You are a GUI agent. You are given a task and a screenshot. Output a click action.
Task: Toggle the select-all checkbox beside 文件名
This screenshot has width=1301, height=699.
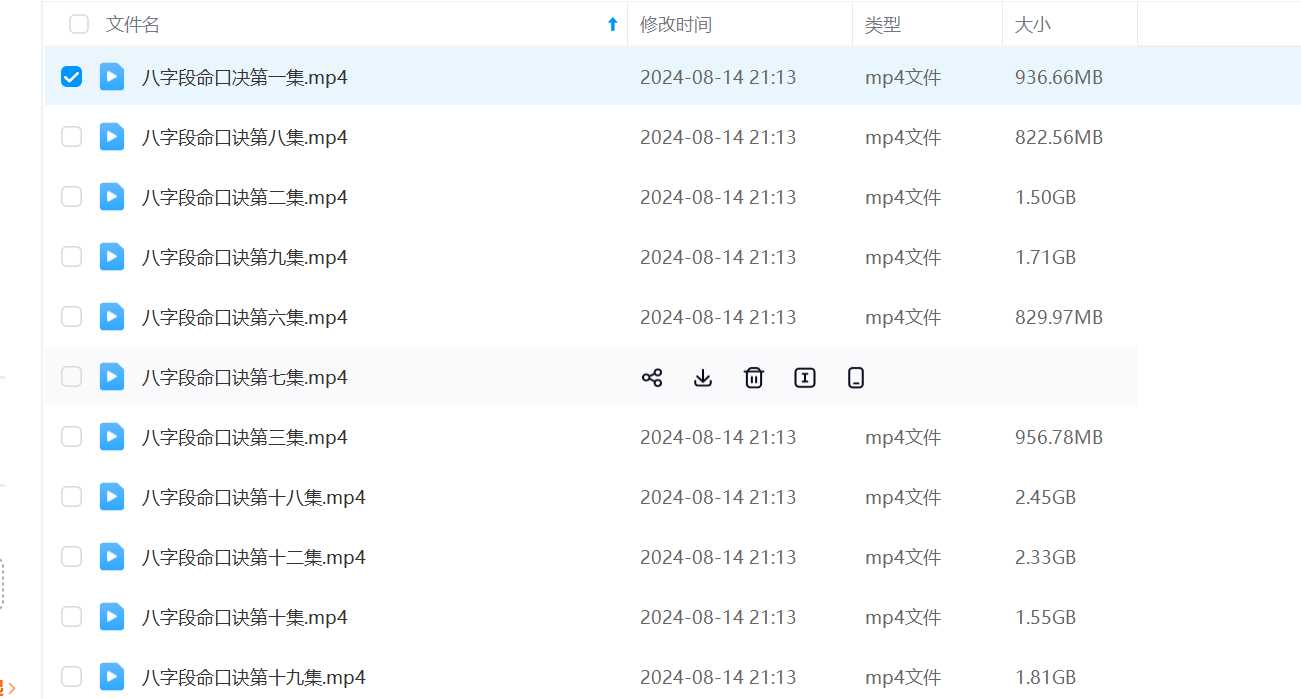[79, 25]
